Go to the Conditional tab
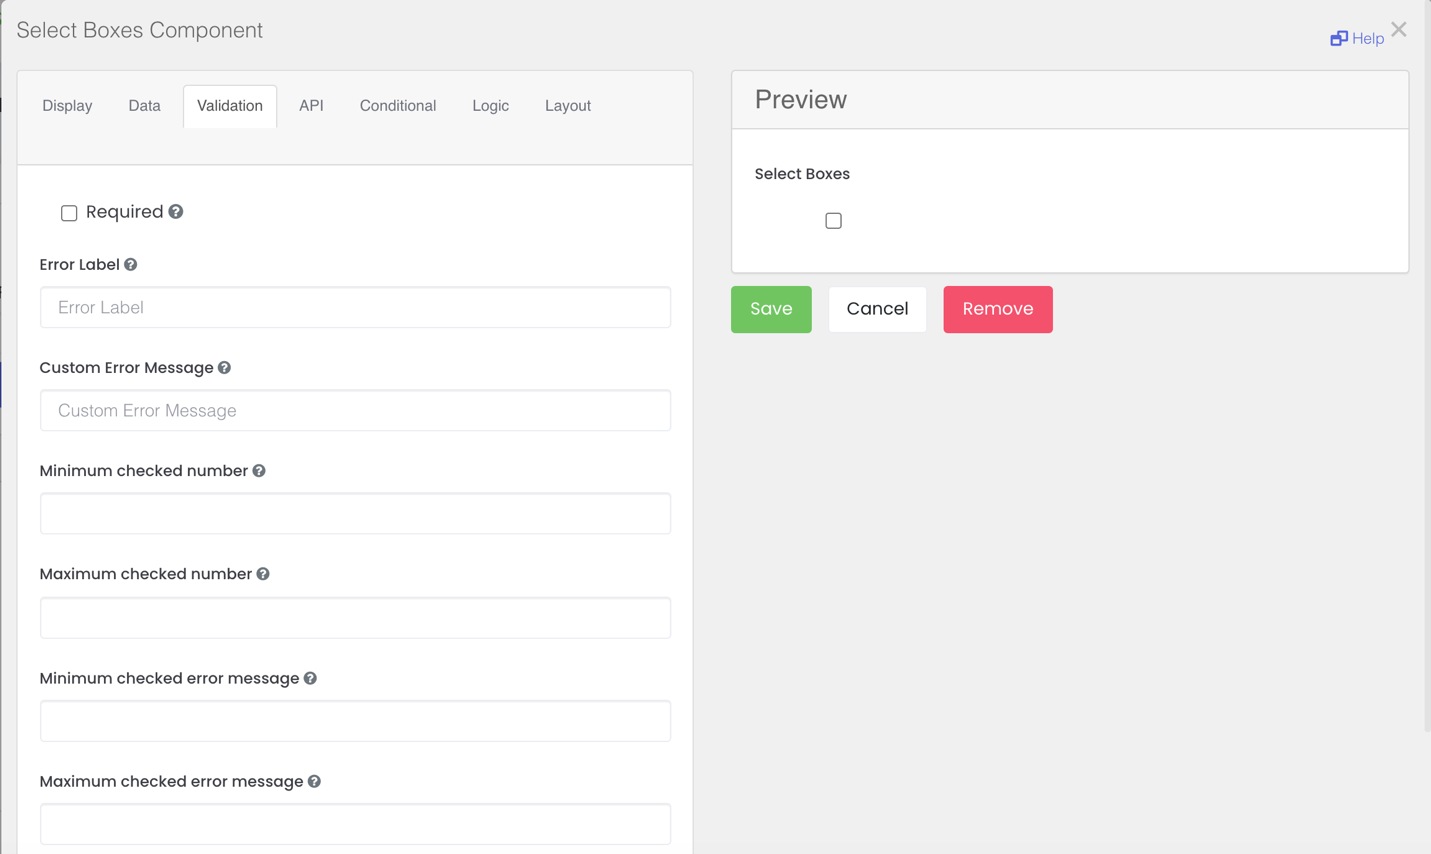 pyautogui.click(x=397, y=106)
